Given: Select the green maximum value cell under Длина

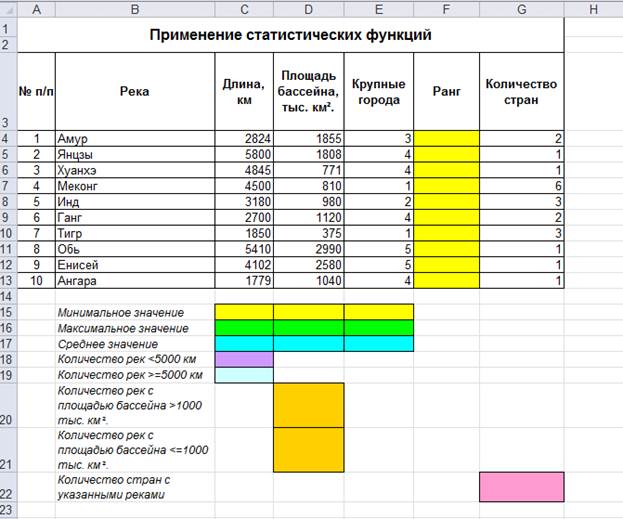Looking at the screenshot, I should pos(244,328).
